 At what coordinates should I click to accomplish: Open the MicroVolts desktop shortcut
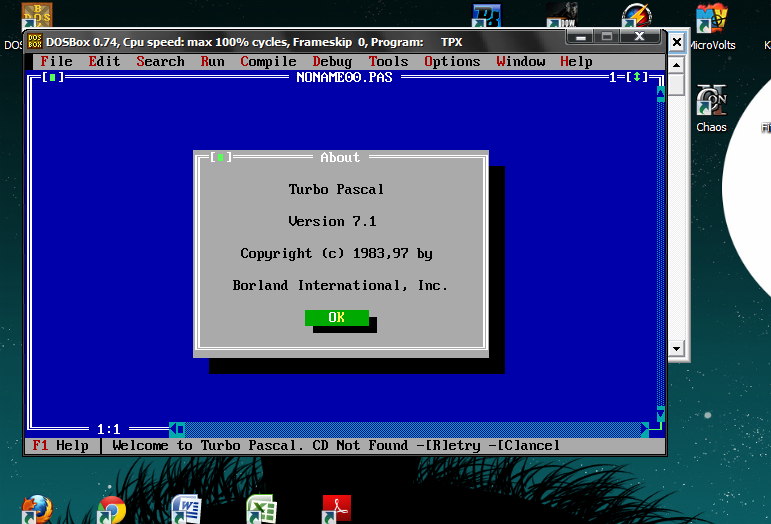[711, 26]
